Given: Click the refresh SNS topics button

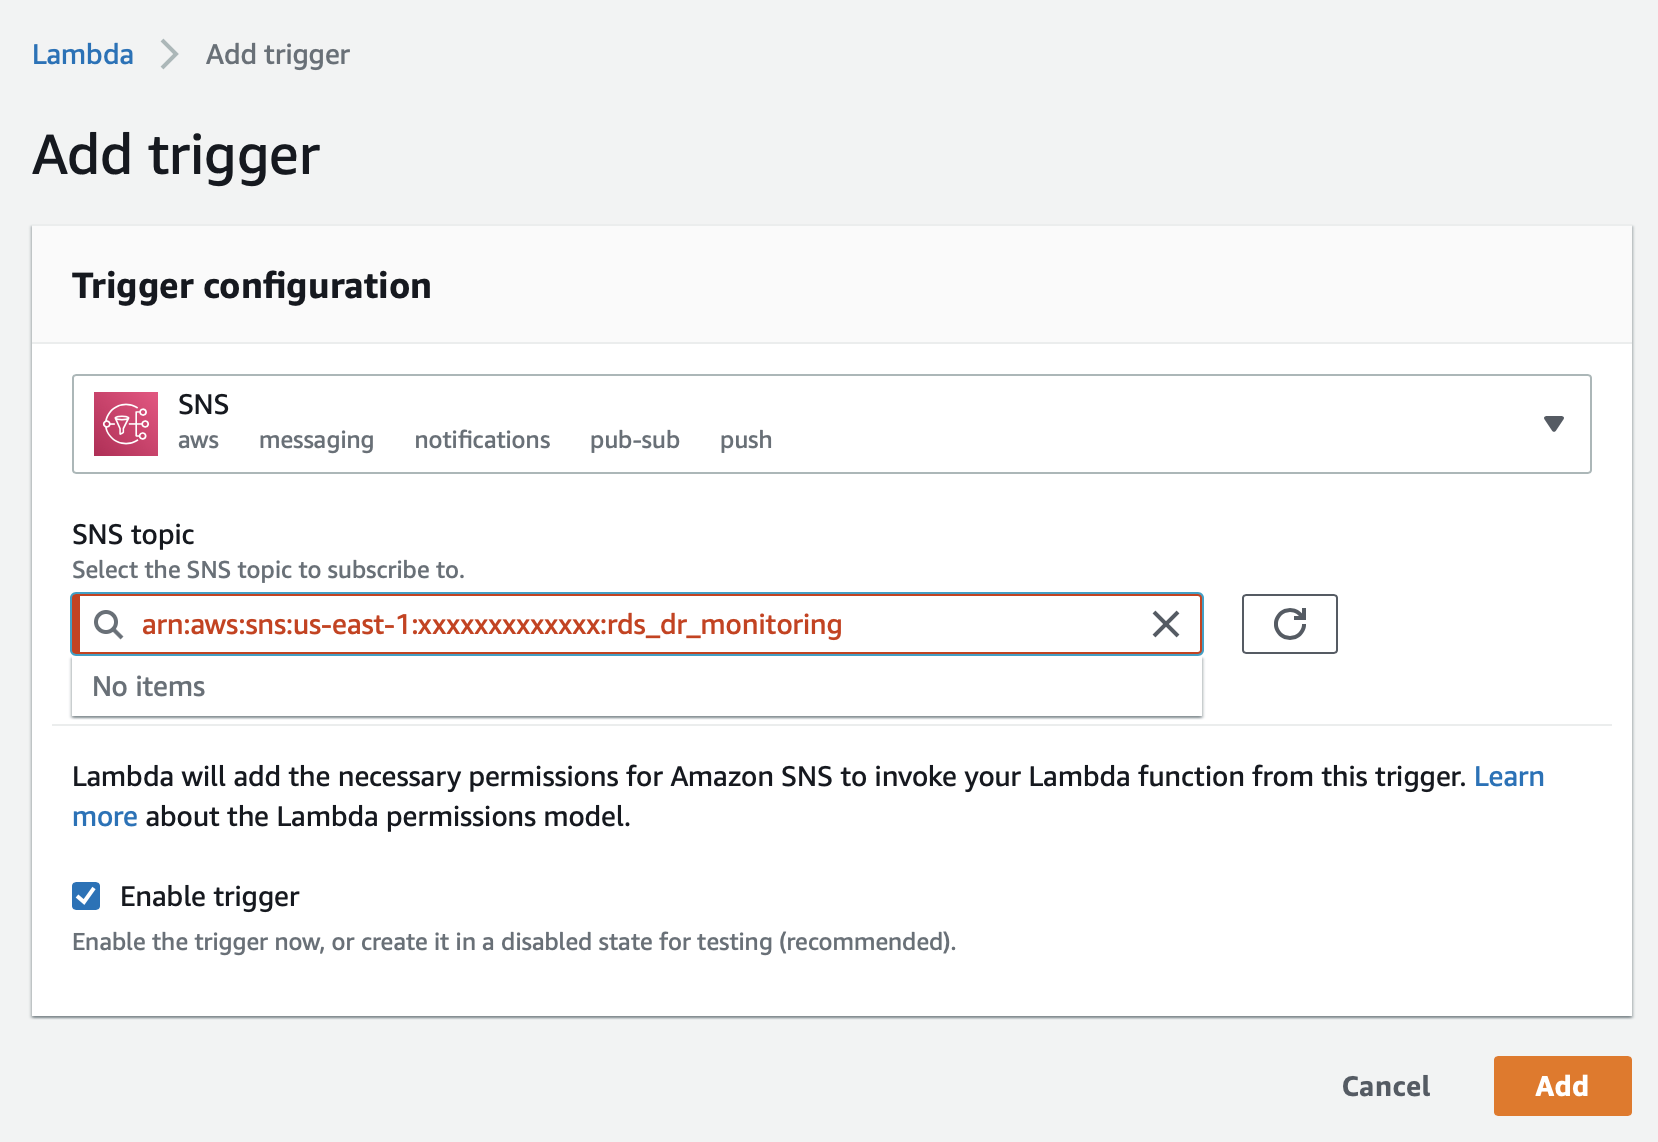Looking at the screenshot, I should click(x=1289, y=624).
